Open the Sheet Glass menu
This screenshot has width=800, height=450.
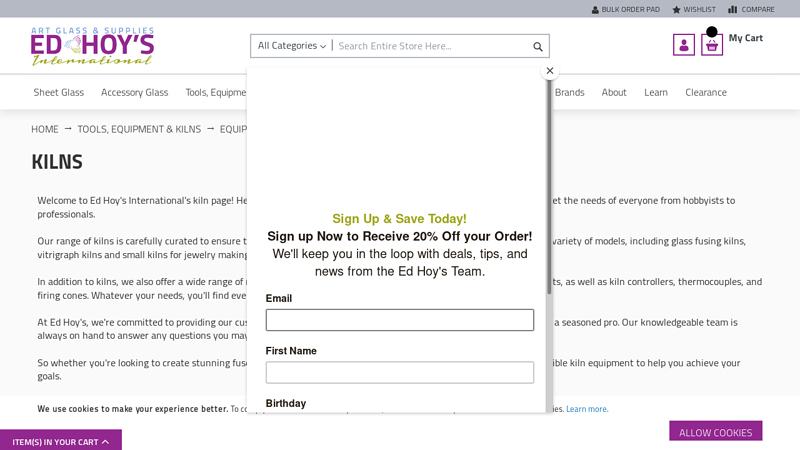(x=59, y=92)
